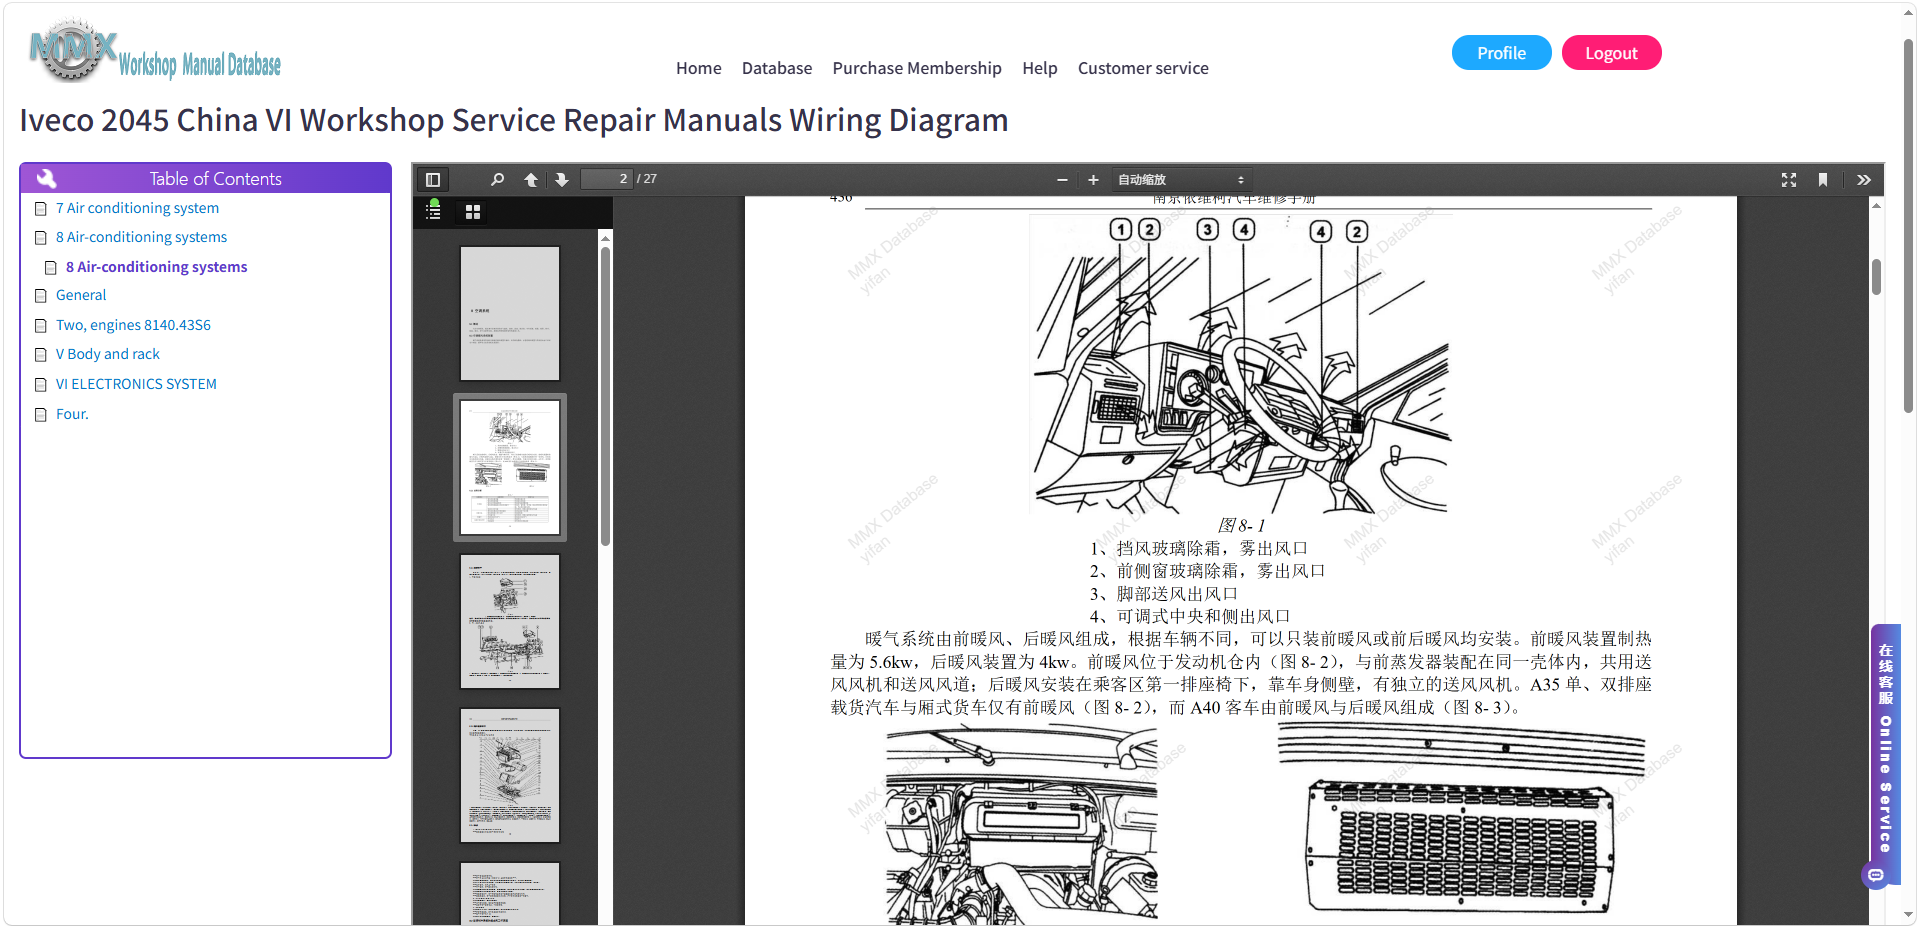This screenshot has height=926, width=1919.
Task: Open VI ELECTRONICS SYSTEM chapter
Action: (136, 384)
